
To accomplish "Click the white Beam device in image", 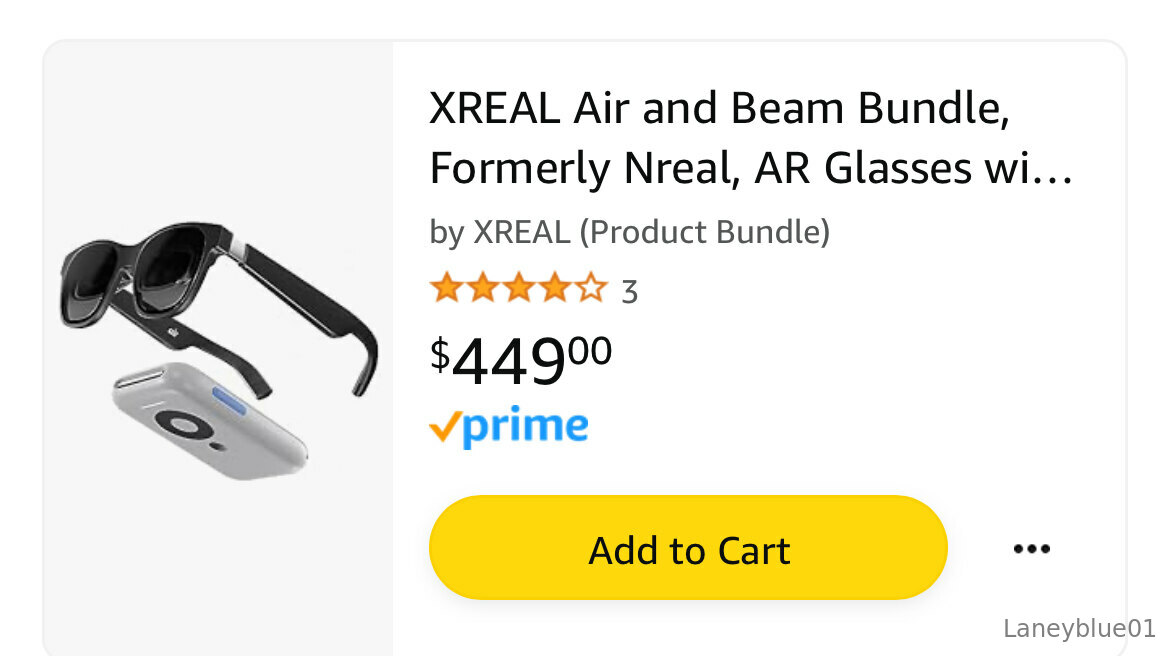I will point(210,422).
